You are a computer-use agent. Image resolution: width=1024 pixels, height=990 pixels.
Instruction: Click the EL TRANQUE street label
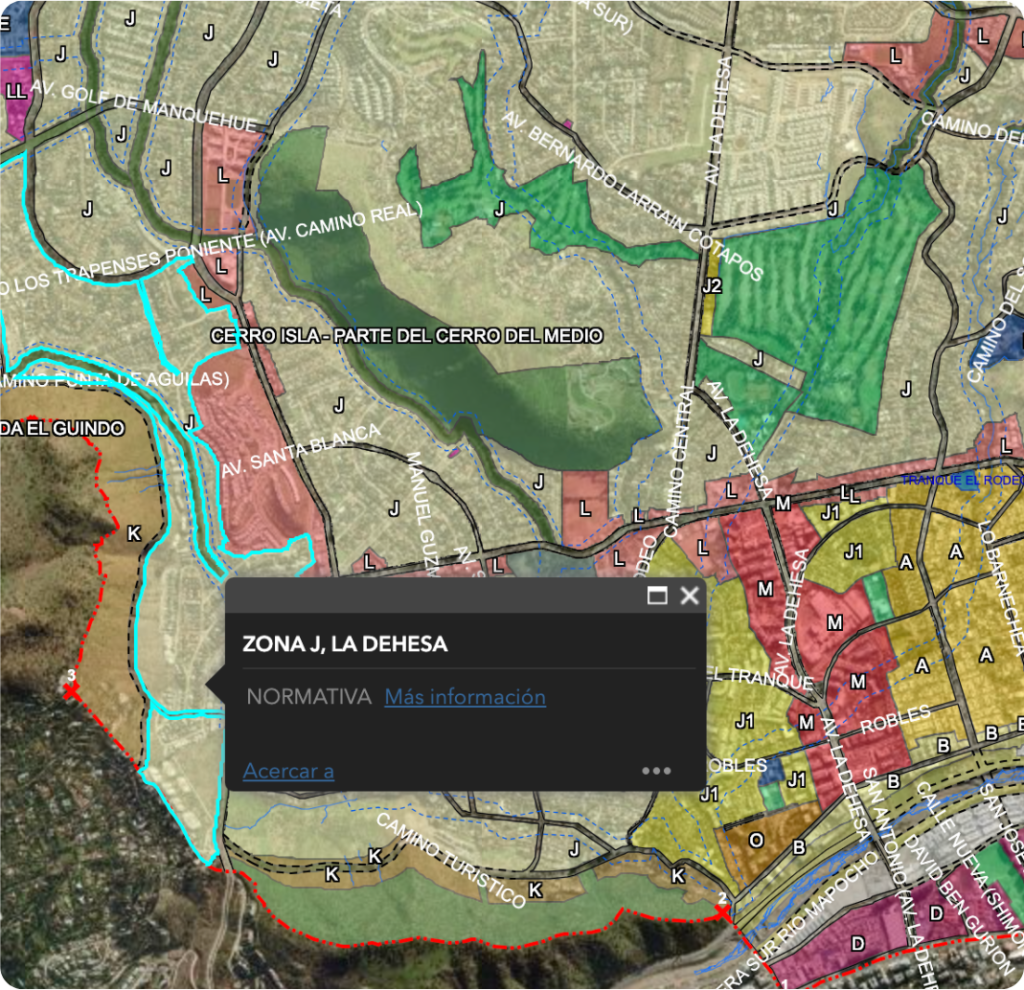click(x=760, y=678)
